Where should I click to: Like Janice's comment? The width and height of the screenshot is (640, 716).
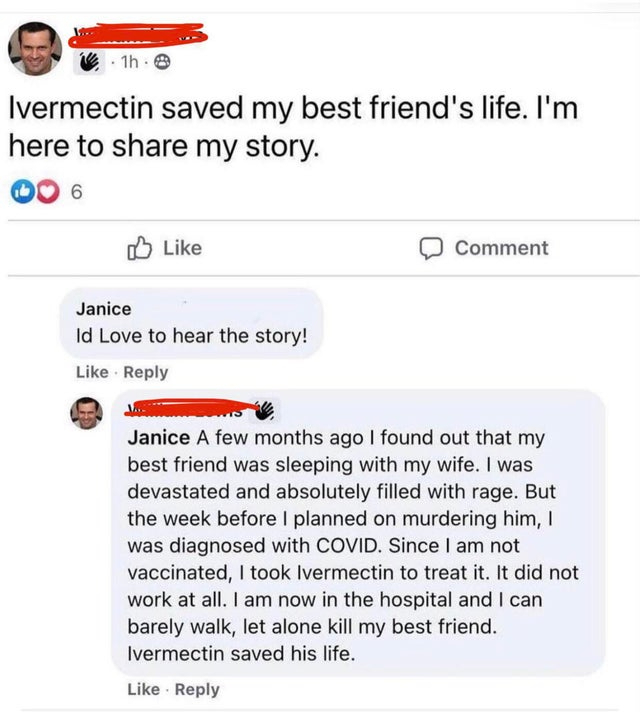91,372
